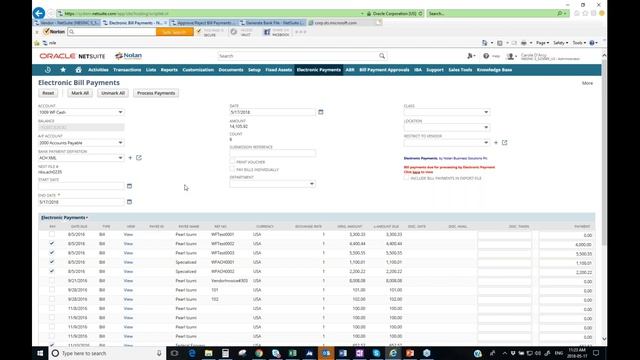This screenshot has height=360, width=640.
Task: Uncheck Pay box for WFTest0002 bill
Action: coord(52,244)
